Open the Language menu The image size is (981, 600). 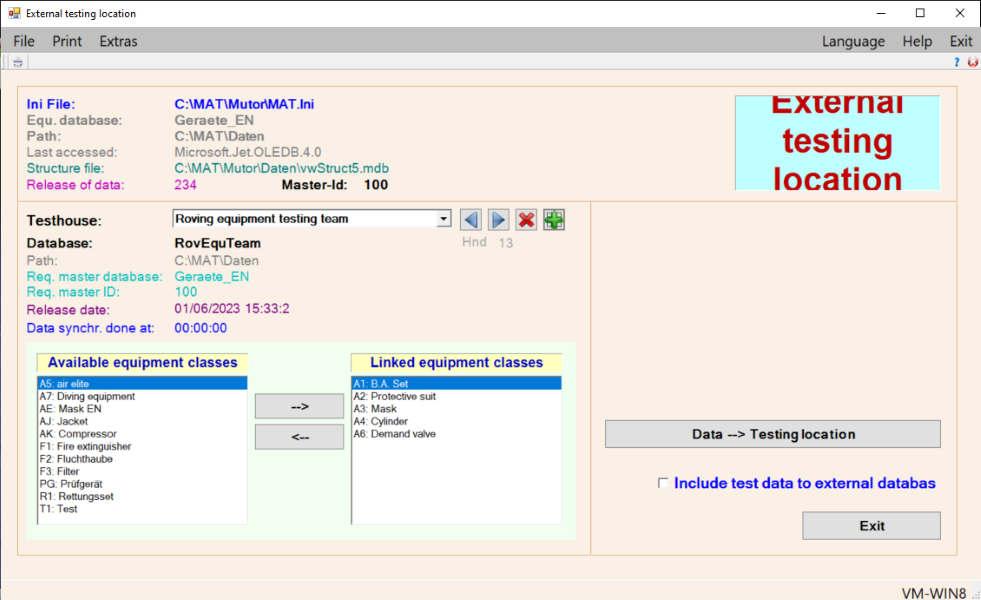[x=852, y=41]
